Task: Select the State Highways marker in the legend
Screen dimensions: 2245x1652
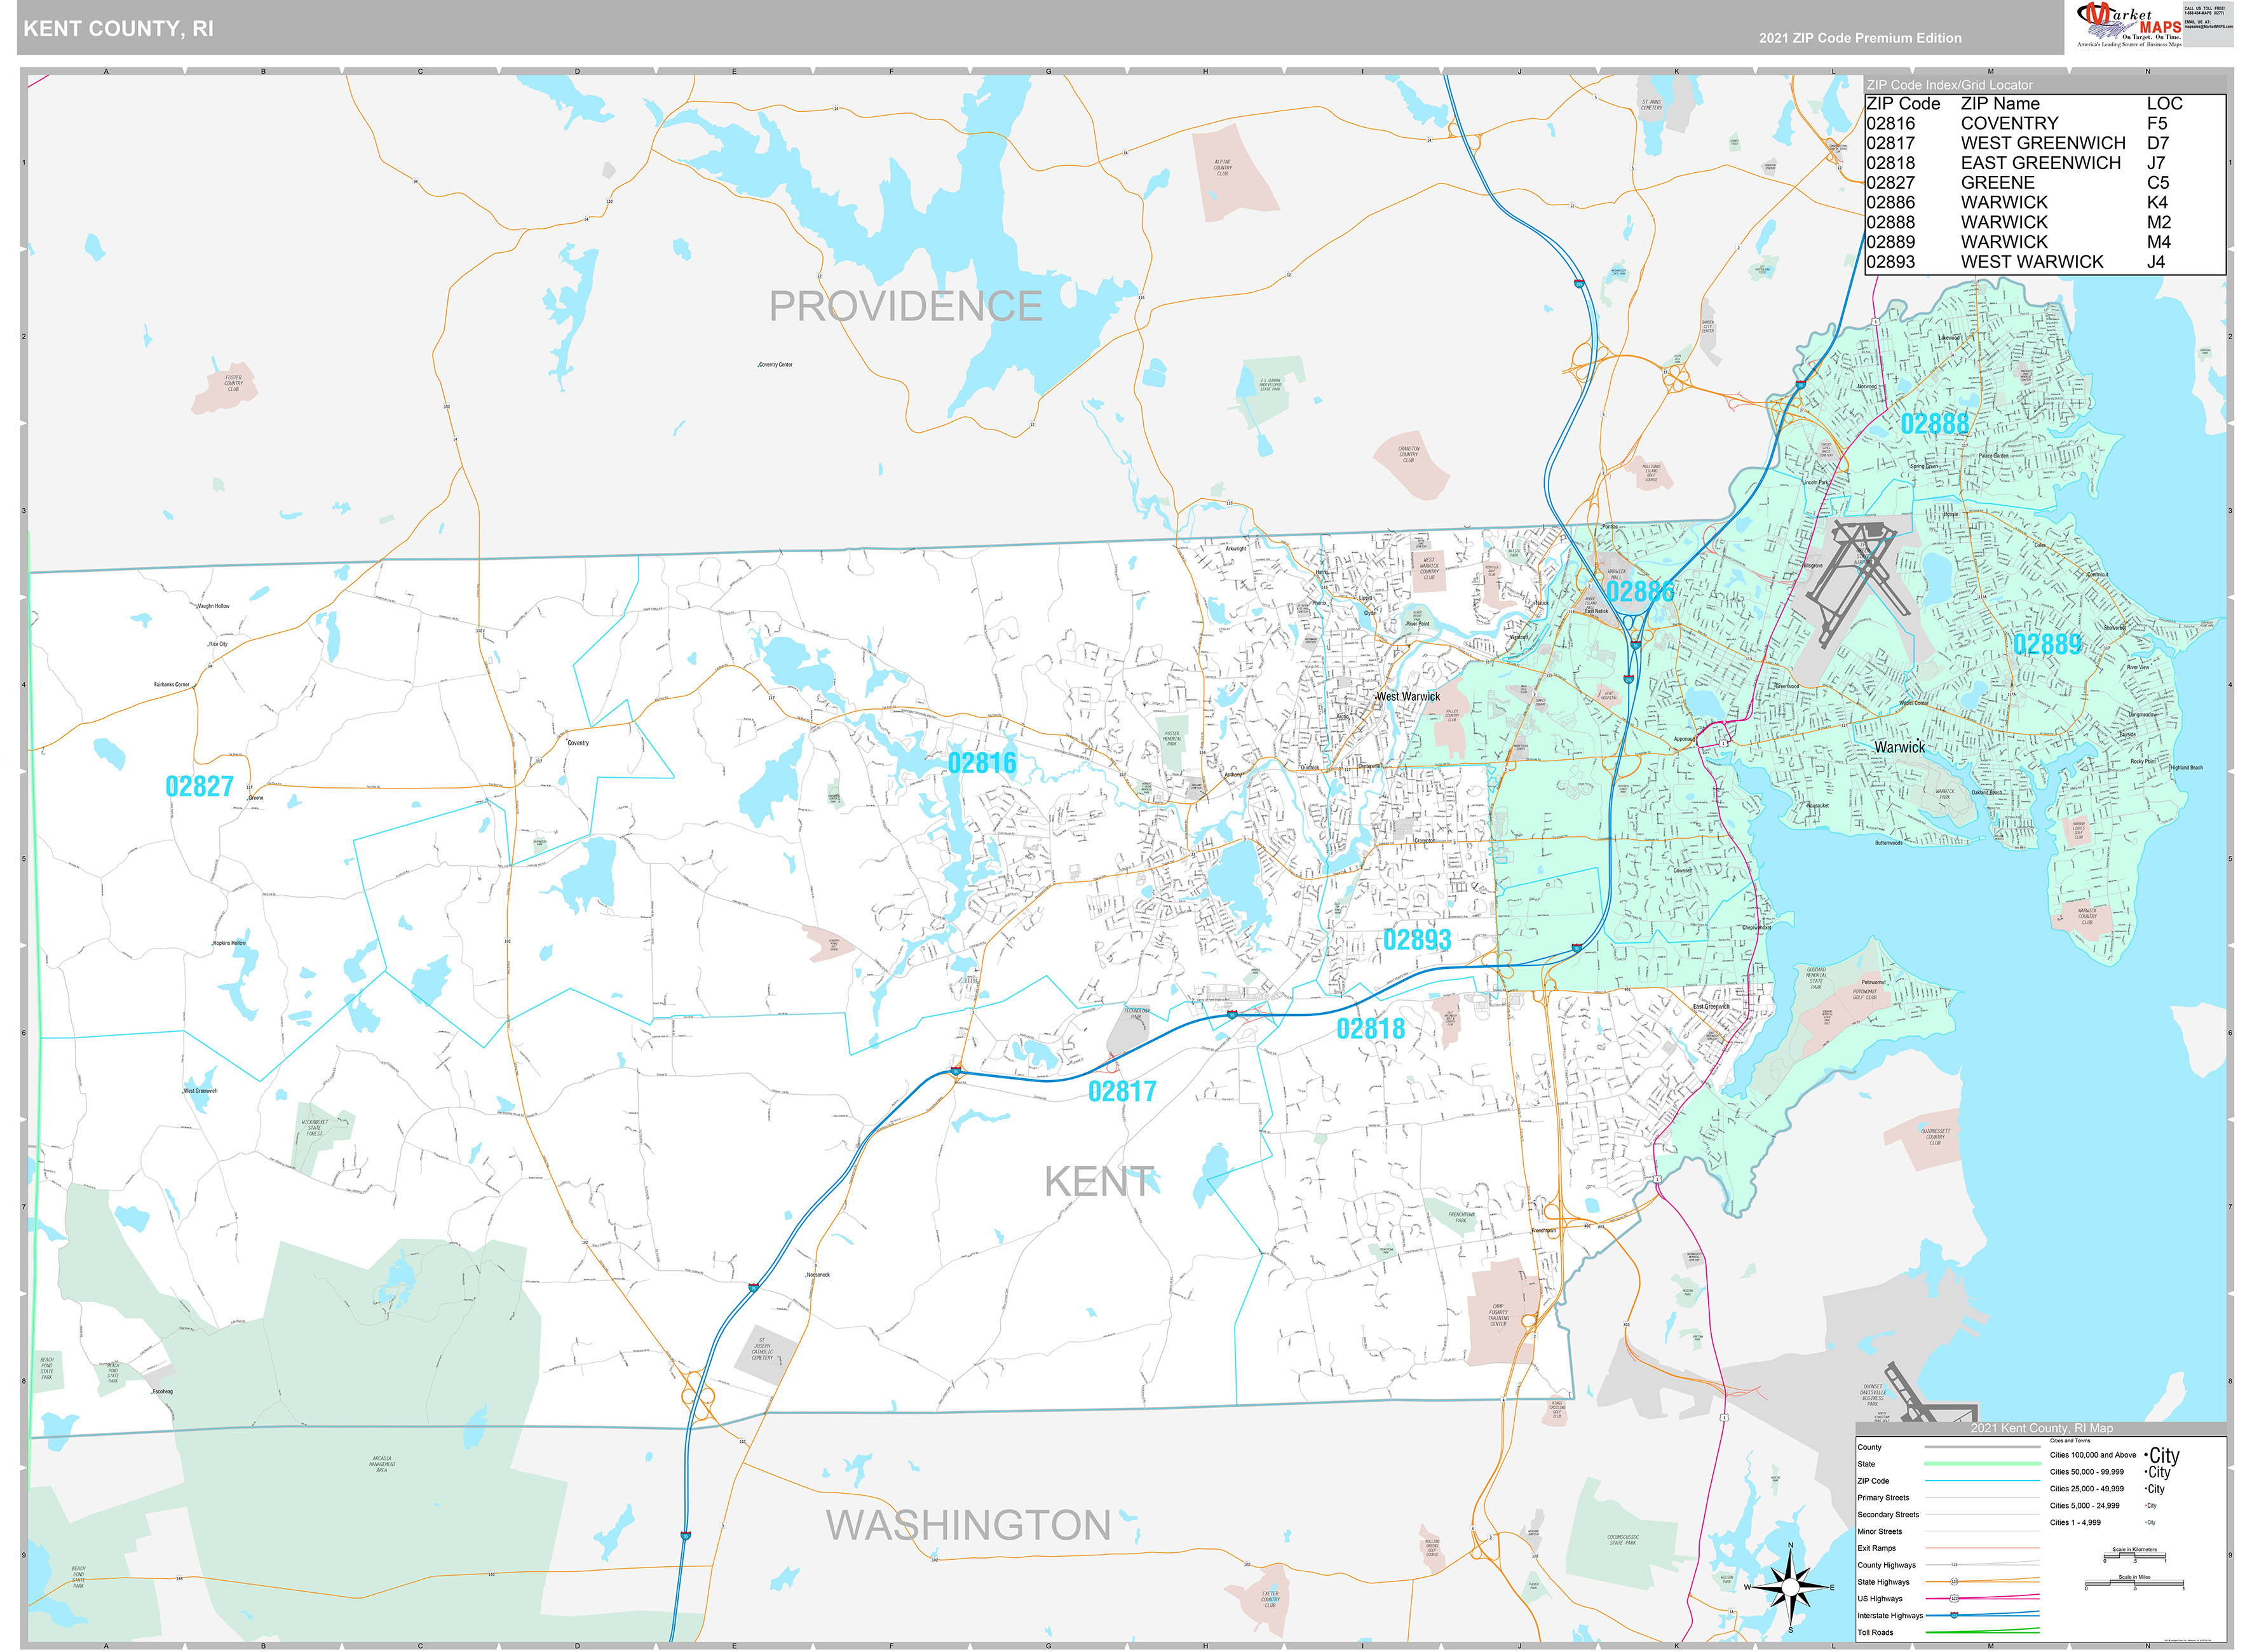Action: [x=1954, y=1582]
